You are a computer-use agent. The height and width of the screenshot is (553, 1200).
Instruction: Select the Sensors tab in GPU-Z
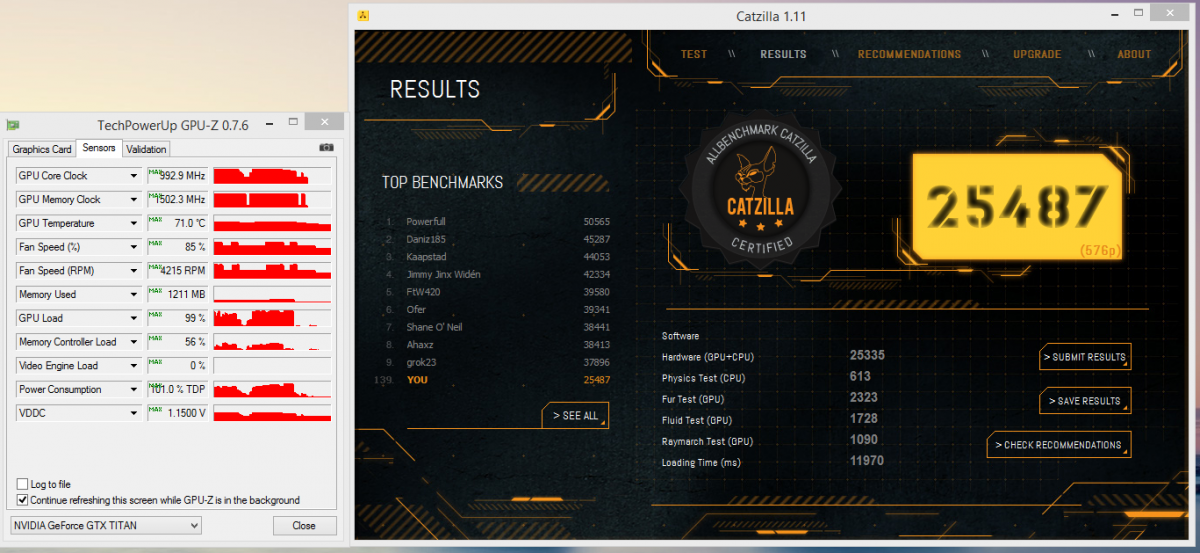99,148
